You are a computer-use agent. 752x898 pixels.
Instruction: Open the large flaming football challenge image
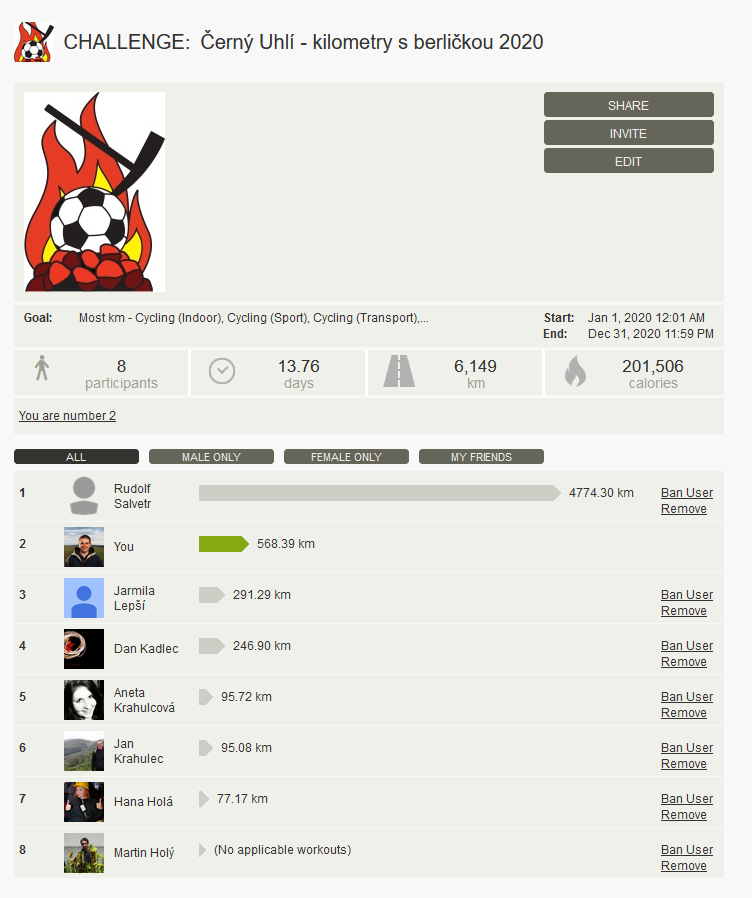(95, 192)
